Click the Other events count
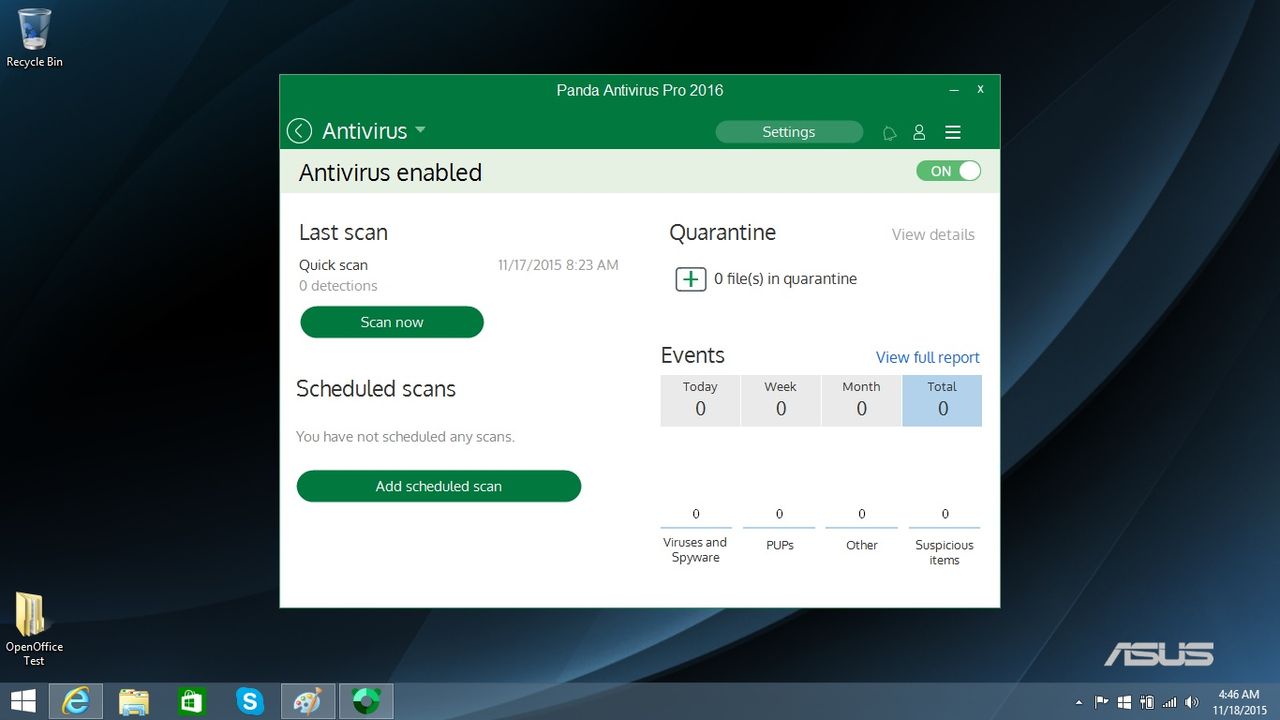Image resolution: width=1280 pixels, height=720 pixels. (x=862, y=514)
